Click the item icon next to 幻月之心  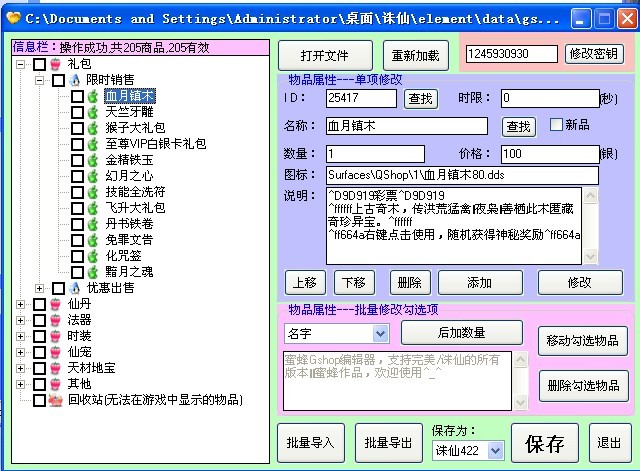coord(92,176)
